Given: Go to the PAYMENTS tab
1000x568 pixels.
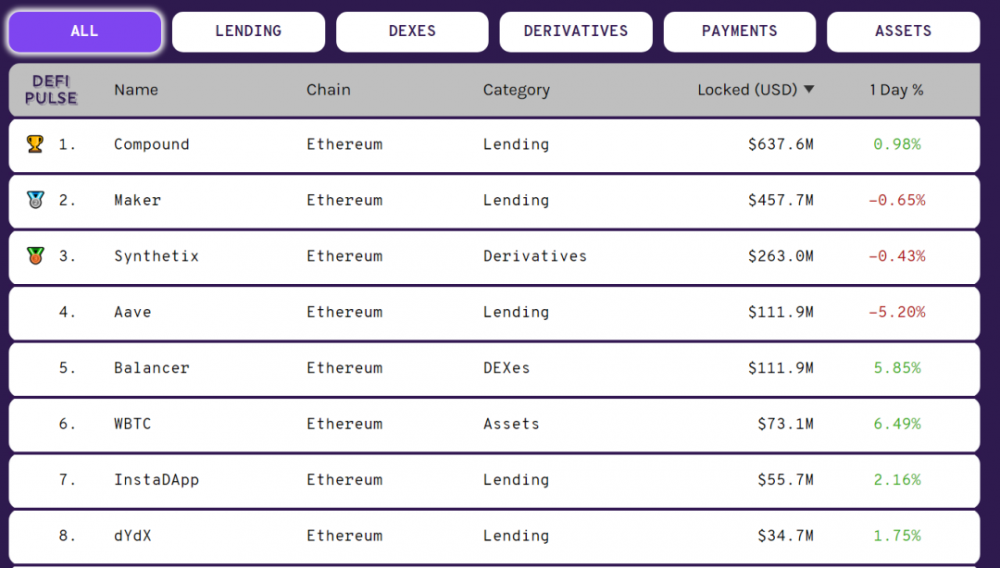Looking at the screenshot, I should pos(740,31).
